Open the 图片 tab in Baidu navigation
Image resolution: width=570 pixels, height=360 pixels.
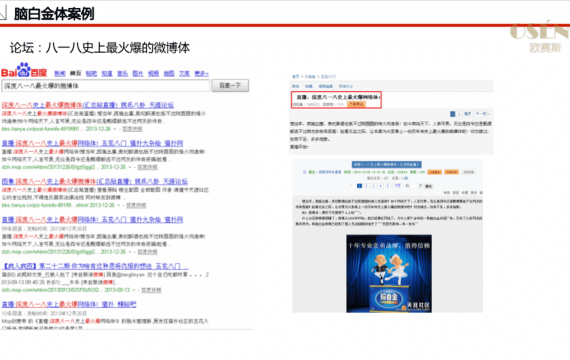pos(138,73)
